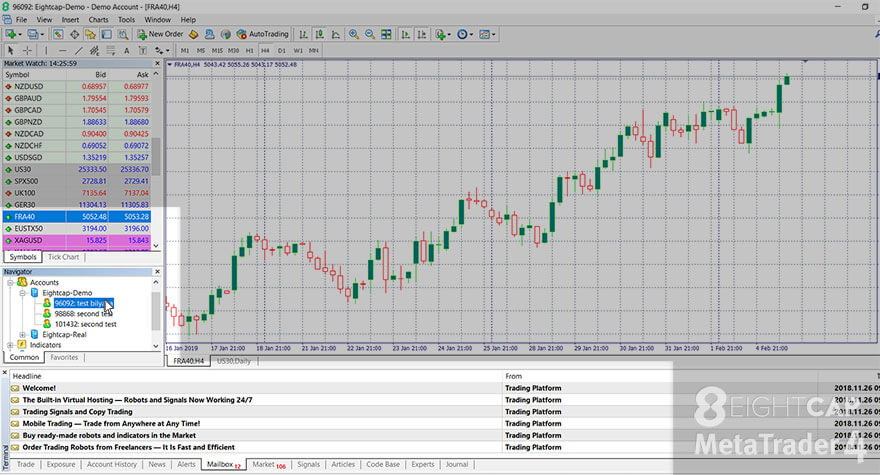This screenshot has height=475, width=880.
Task: Switch to the Market terminal tab
Action: 268,464
